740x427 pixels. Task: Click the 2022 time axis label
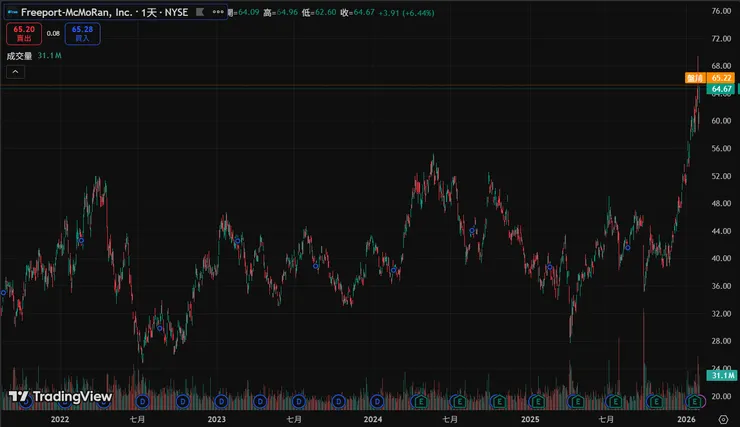60,419
